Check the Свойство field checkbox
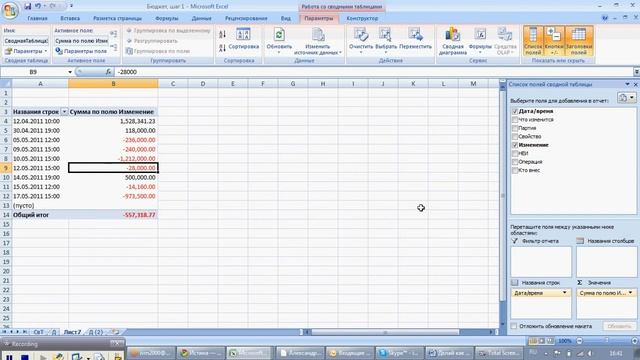Viewport: 640px width, 360px height. (x=515, y=136)
